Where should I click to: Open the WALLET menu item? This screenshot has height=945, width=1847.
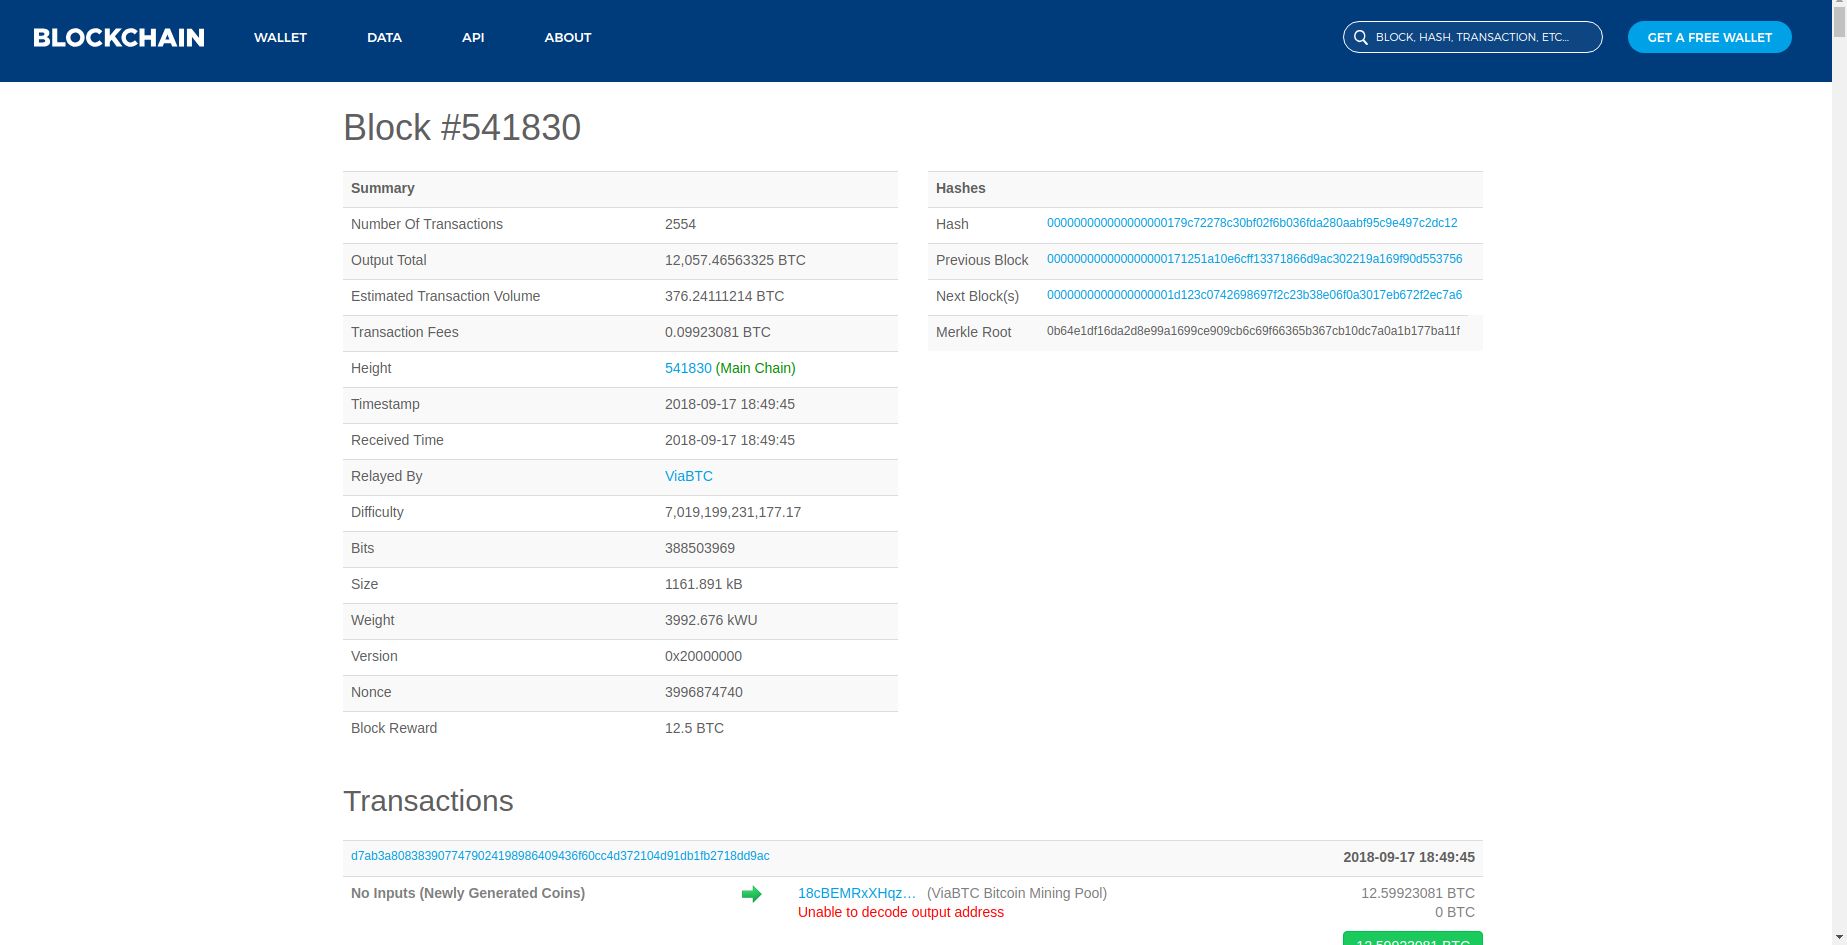click(280, 37)
